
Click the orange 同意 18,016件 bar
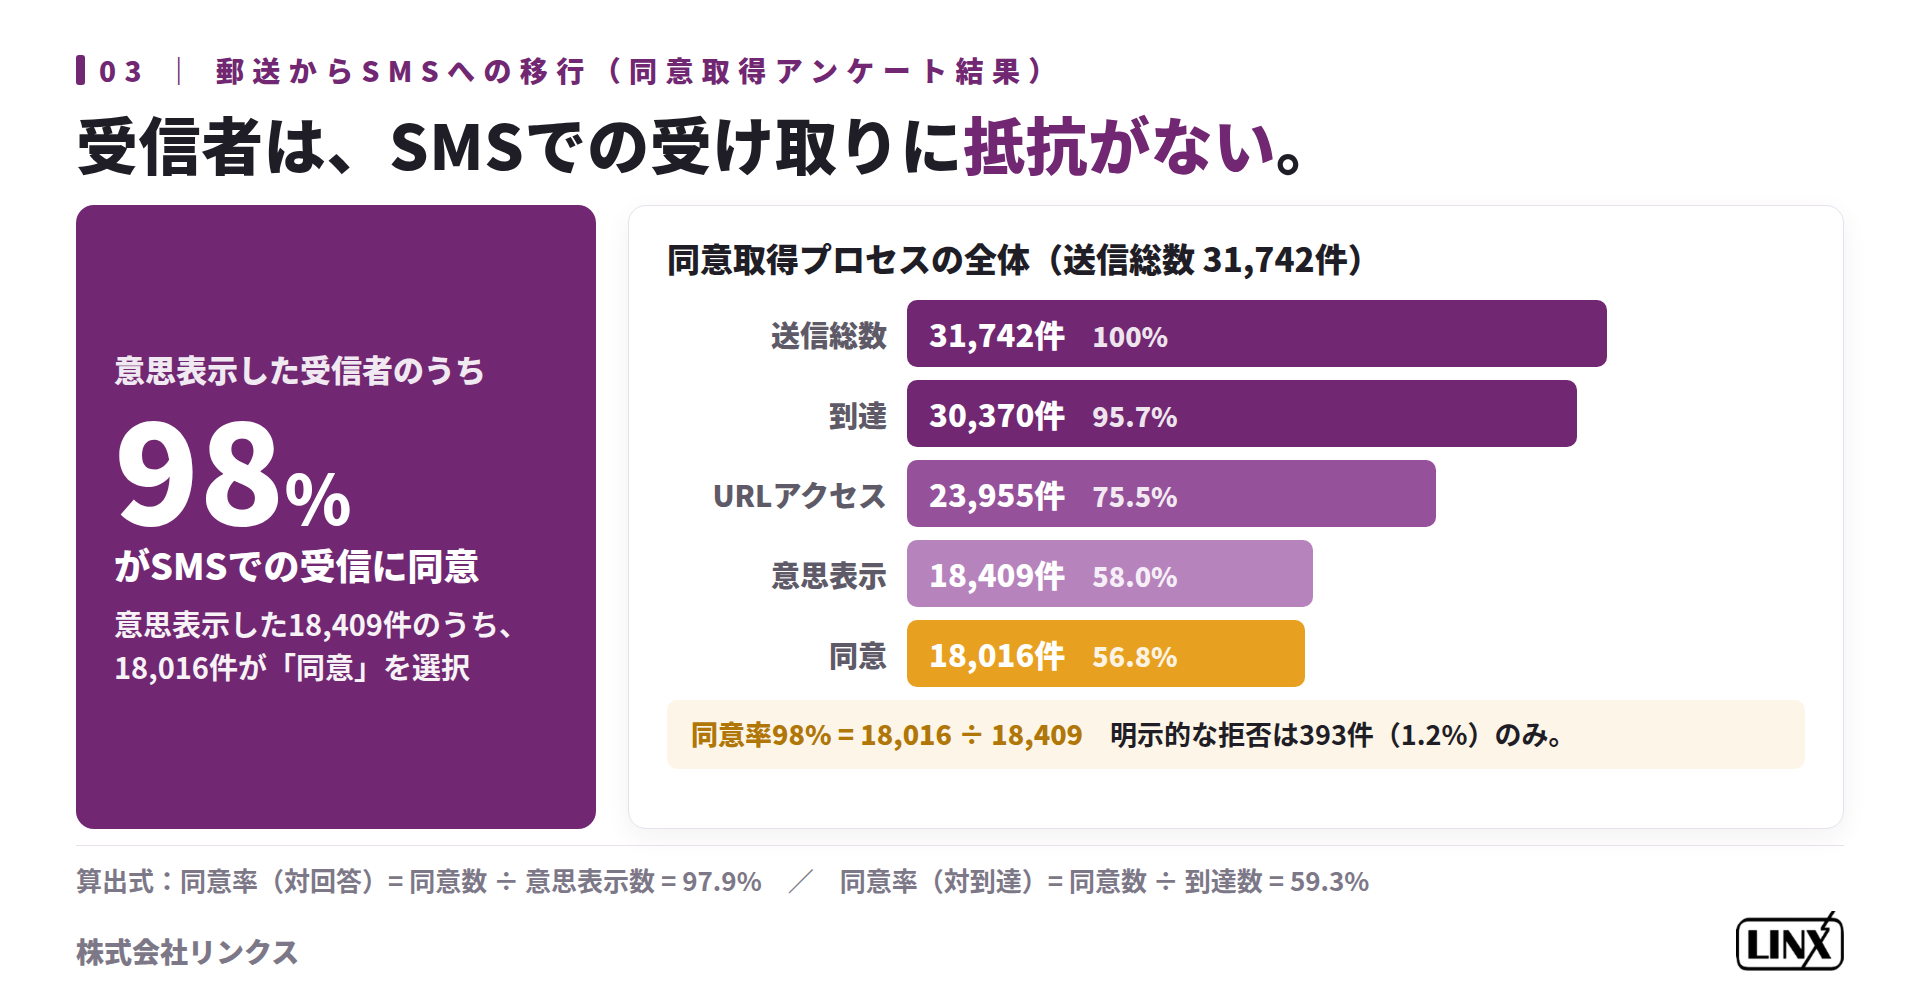[1105, 654]
